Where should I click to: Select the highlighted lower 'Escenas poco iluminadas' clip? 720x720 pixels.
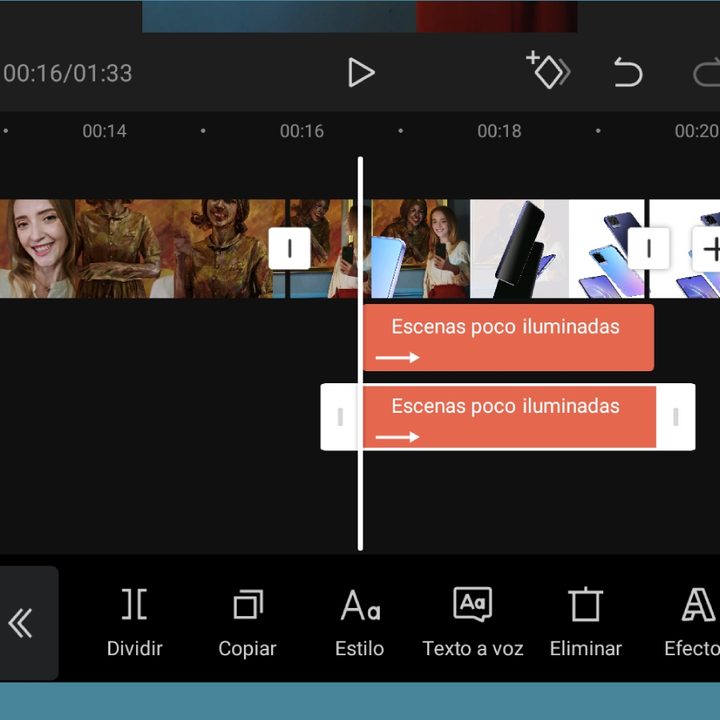click(x=508, y=417)
